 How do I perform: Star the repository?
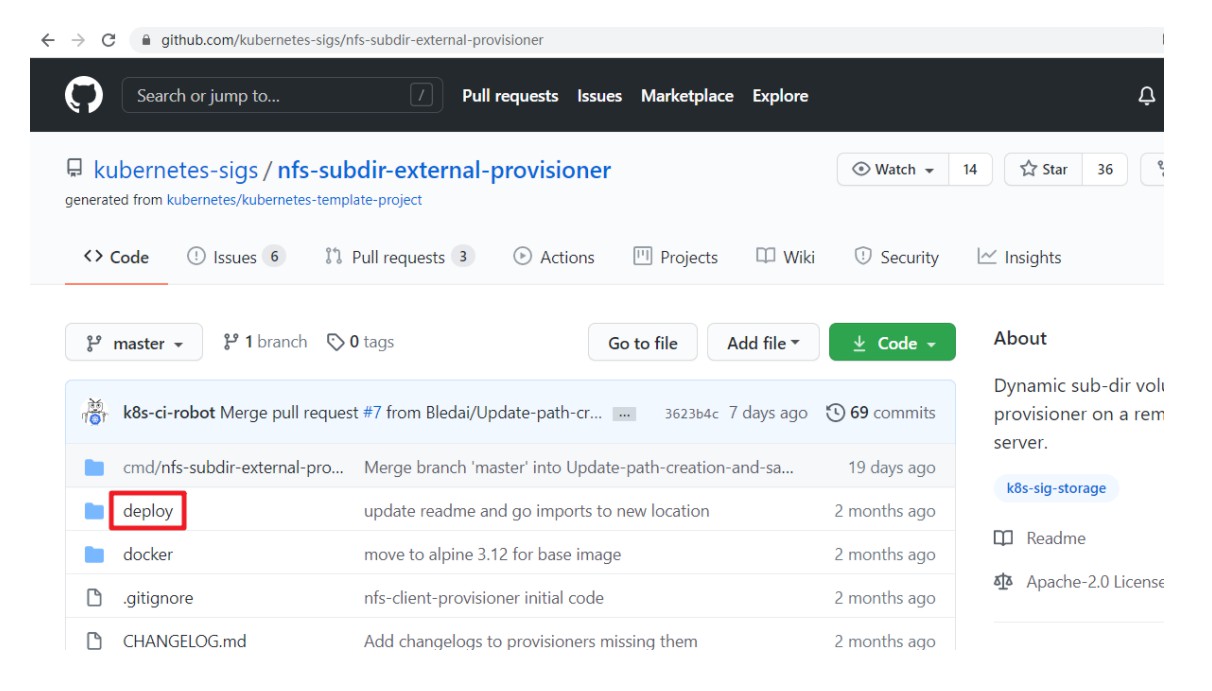click(x=1043, y=169)
